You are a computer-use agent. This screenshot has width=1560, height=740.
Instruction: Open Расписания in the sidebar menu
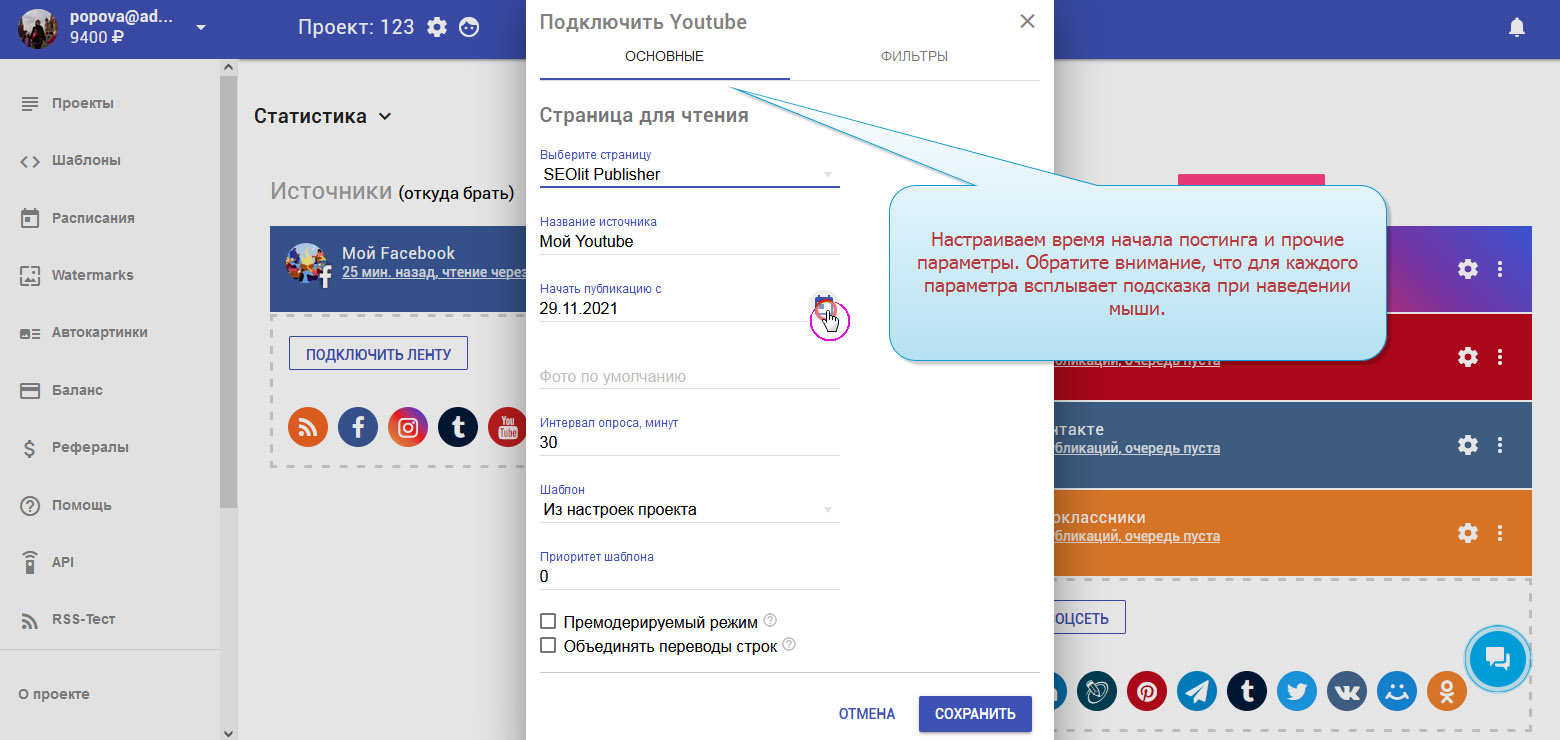93,218
